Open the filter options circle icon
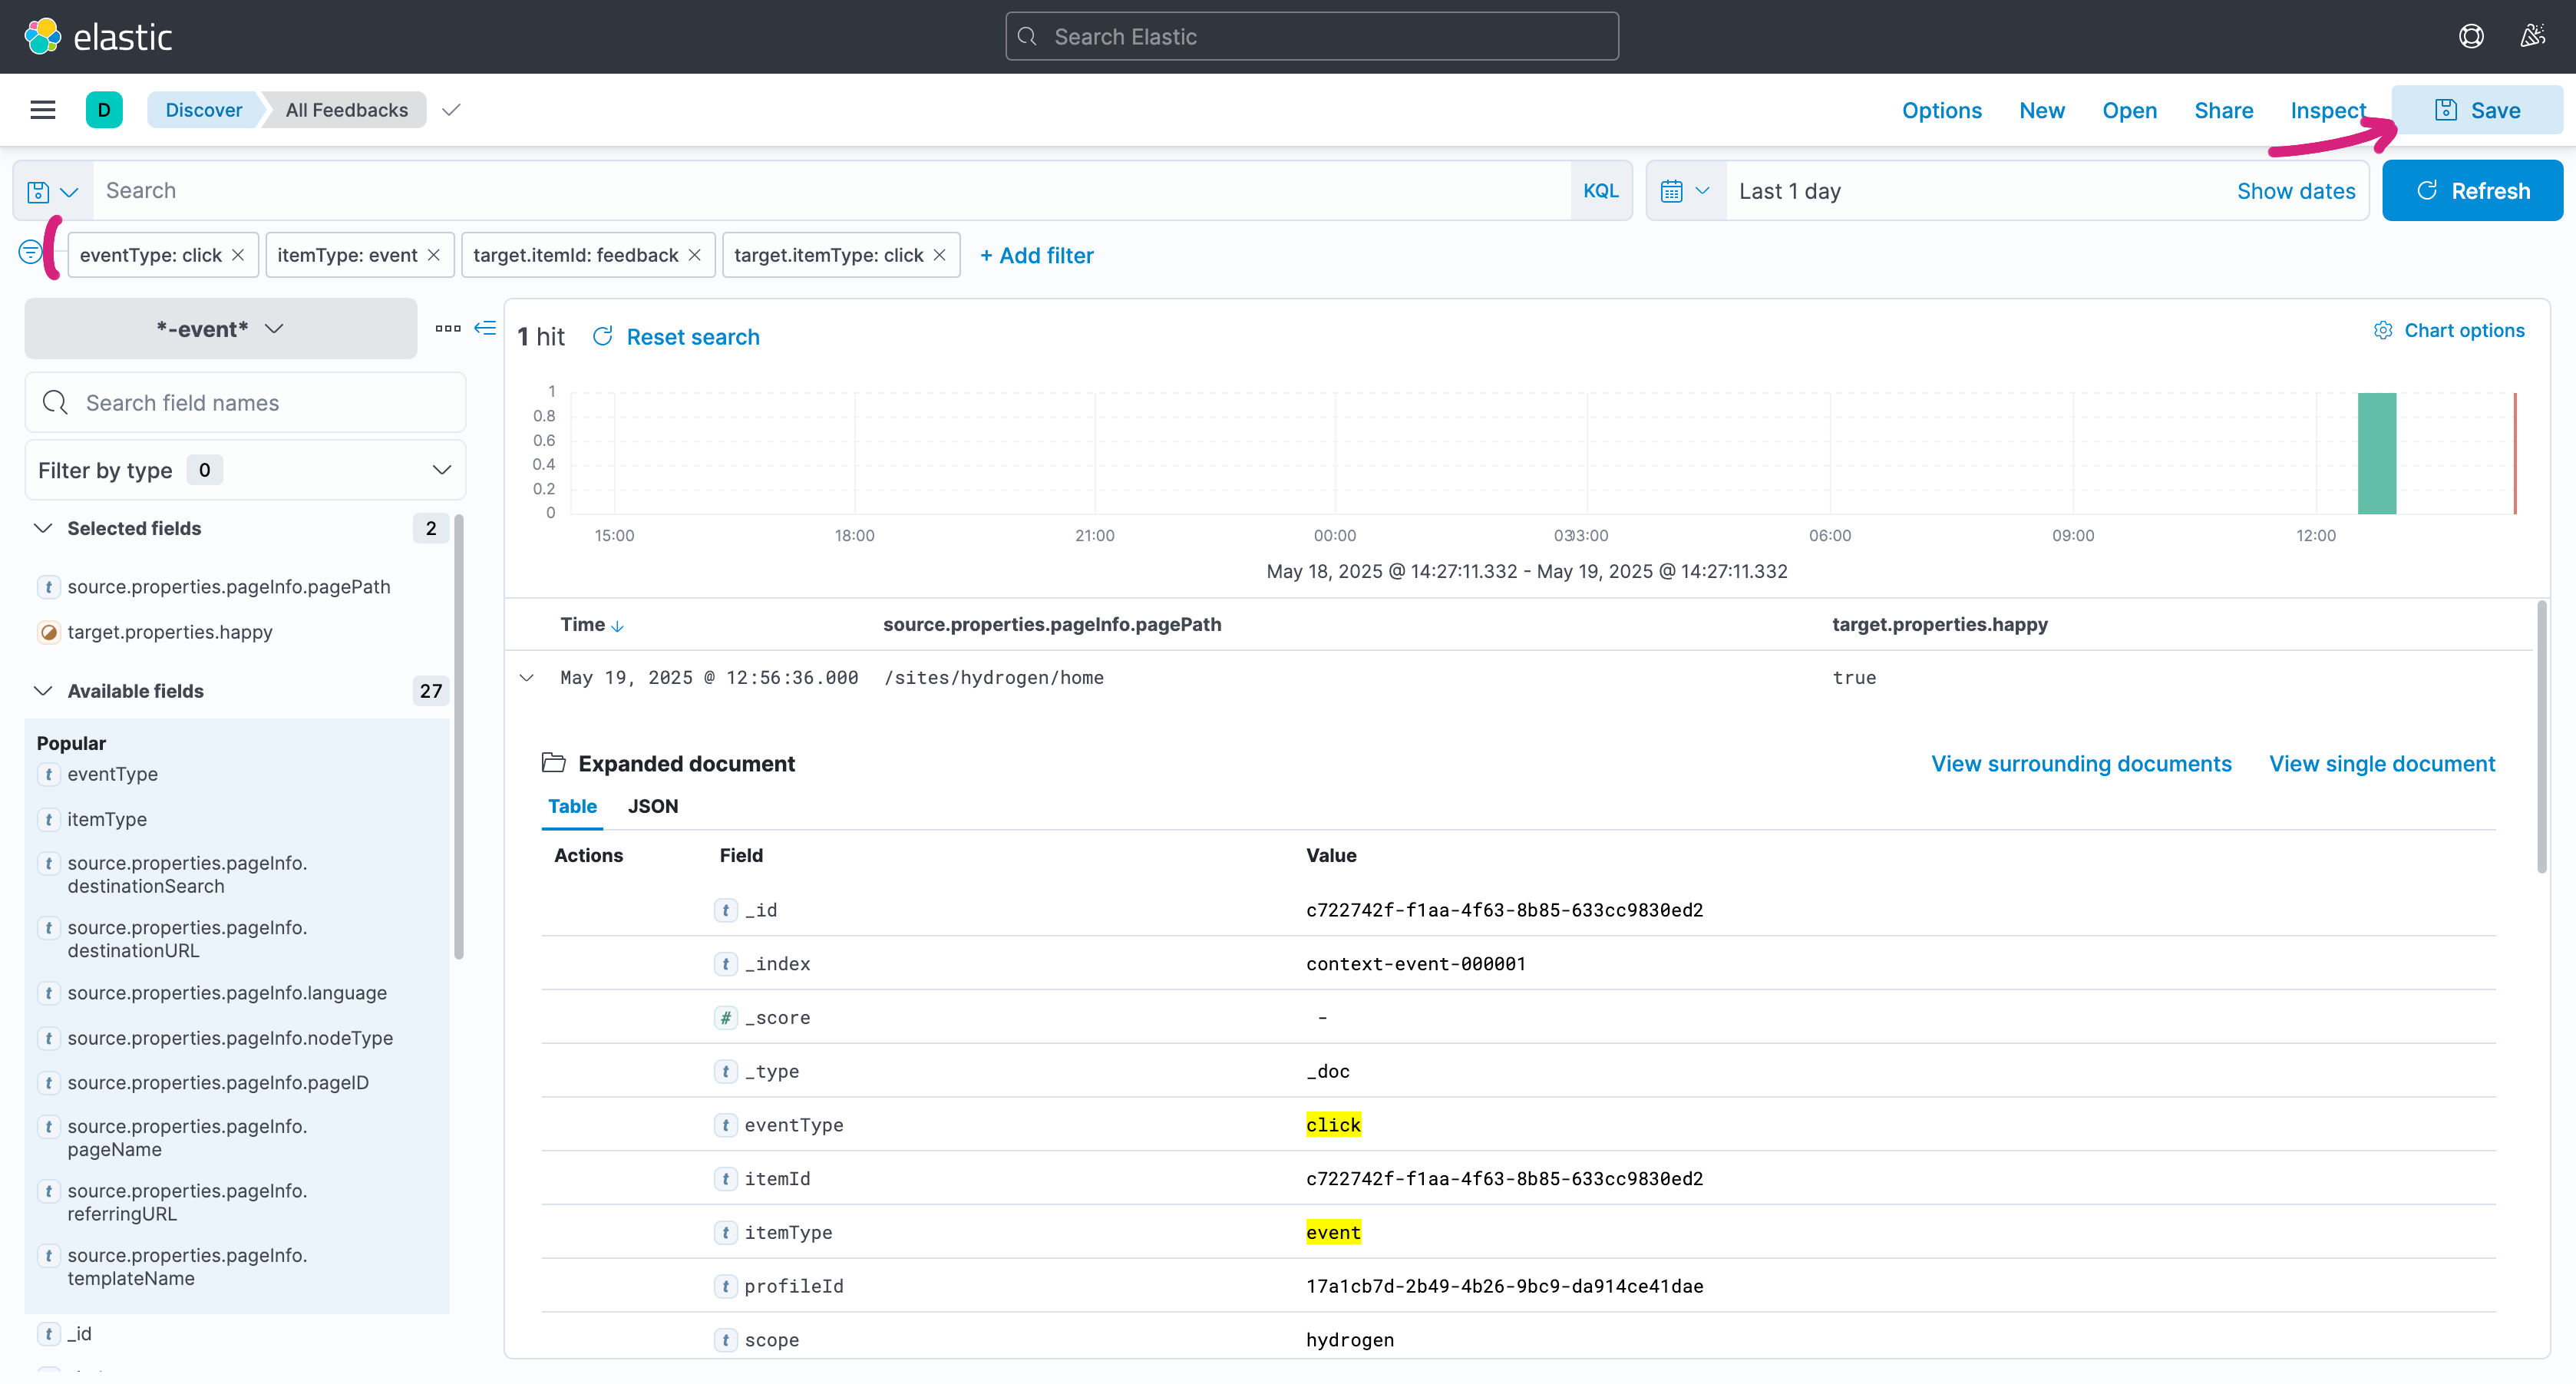 [x=30, y=252]
